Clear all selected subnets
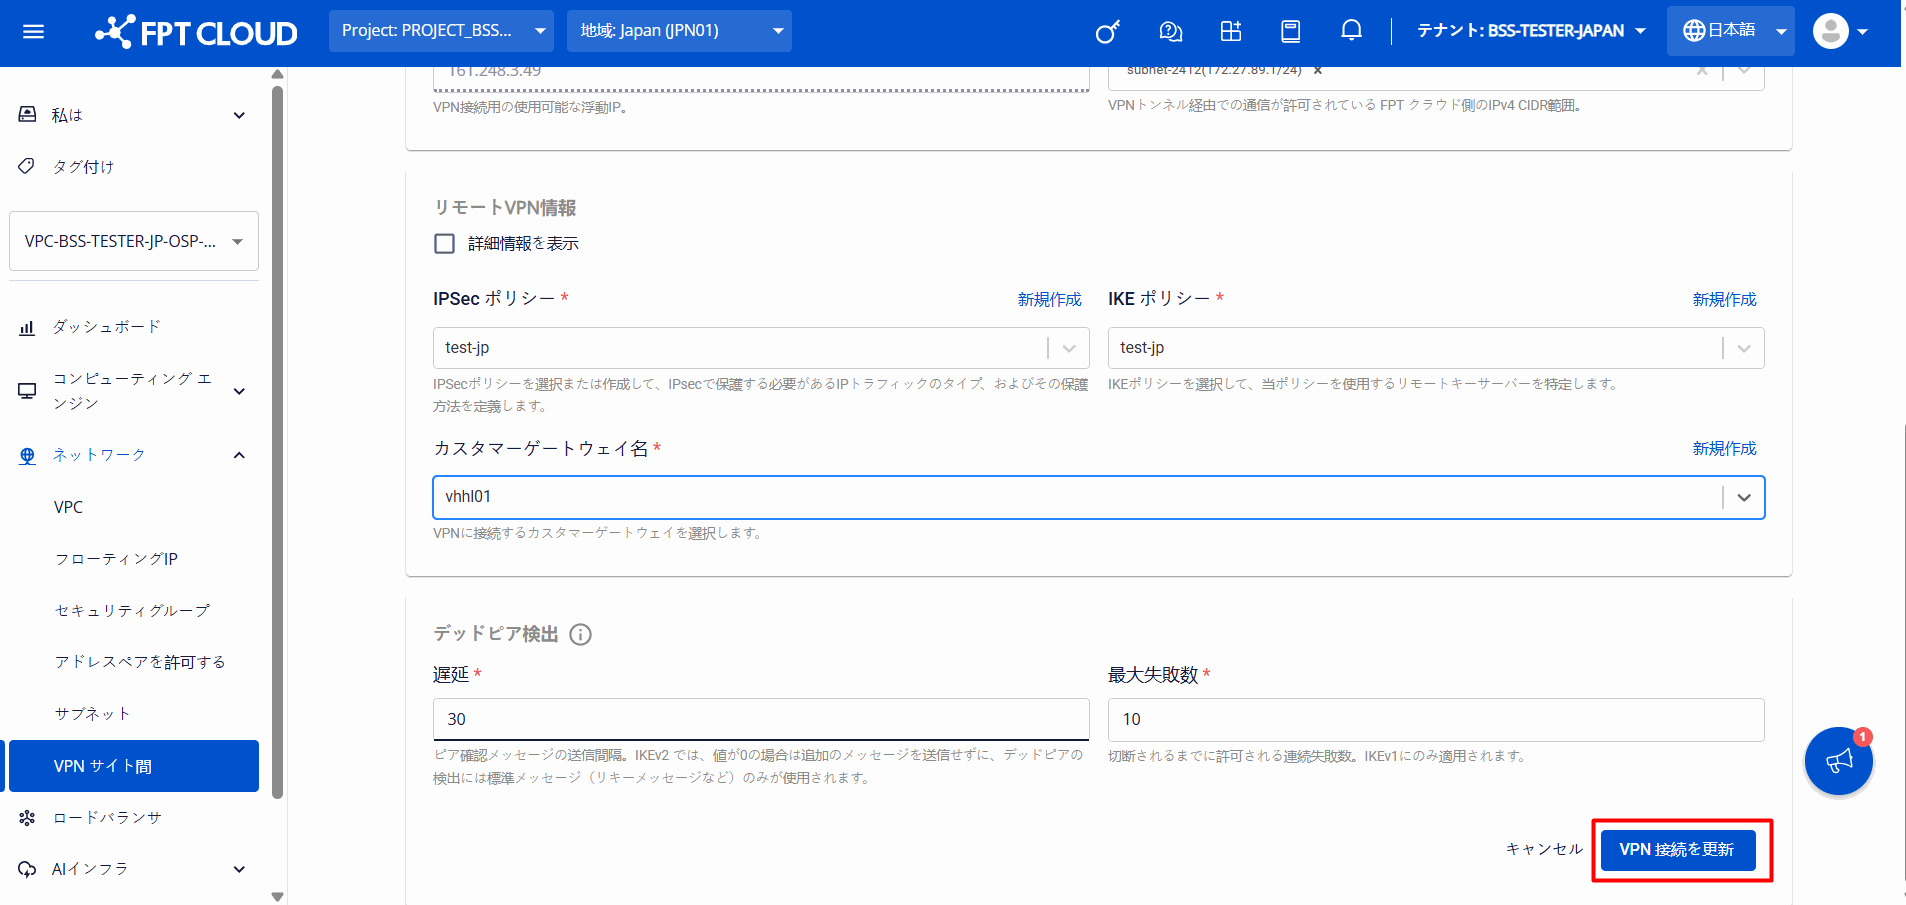Screen dimensions: 1906x905 pyautogui.click(x=1702, y=70)
